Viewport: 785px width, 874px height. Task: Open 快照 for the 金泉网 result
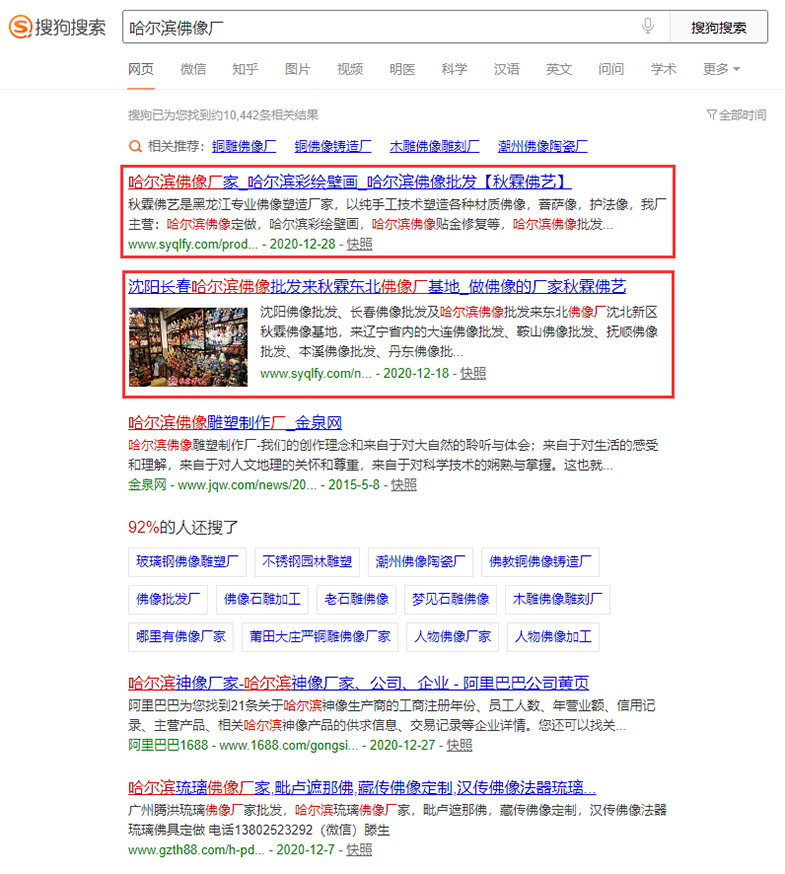pyautogui.click(x=404, y=484)
